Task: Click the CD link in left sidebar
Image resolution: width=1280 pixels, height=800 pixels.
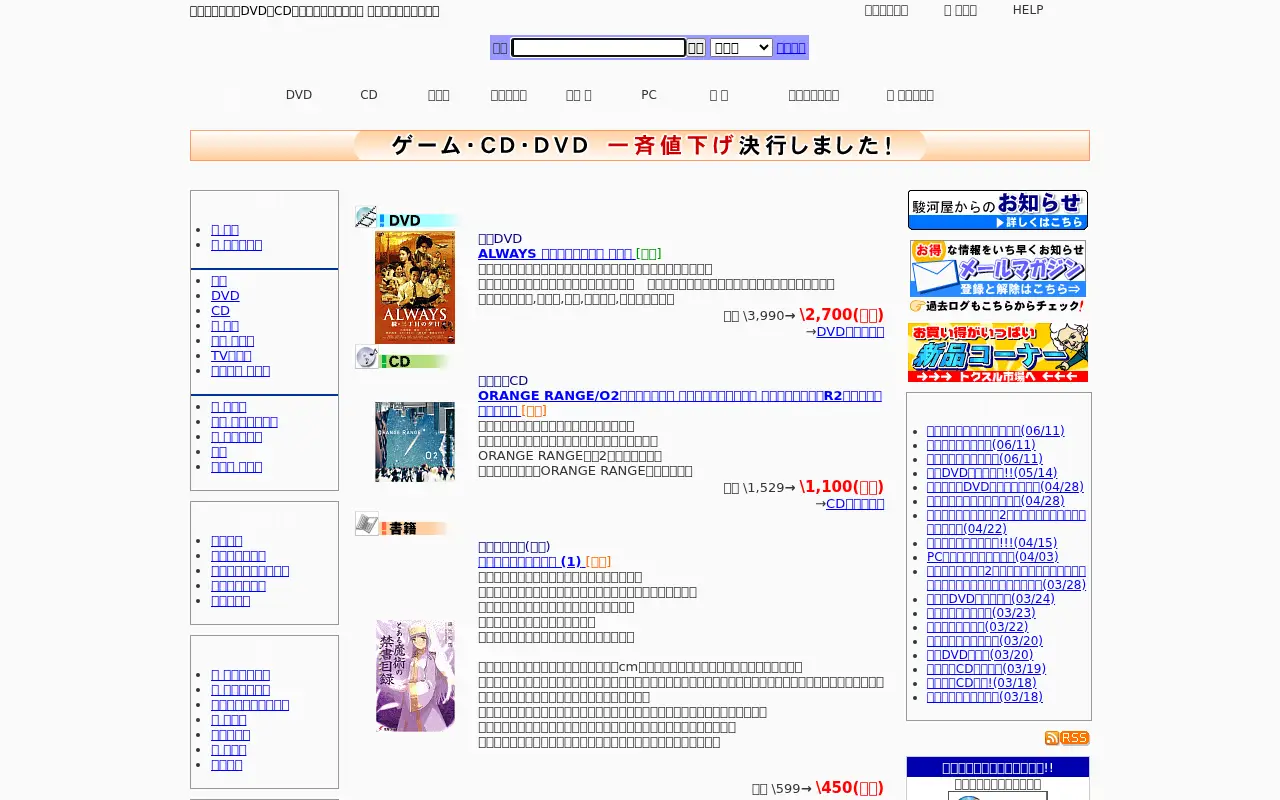Action: 220,310
